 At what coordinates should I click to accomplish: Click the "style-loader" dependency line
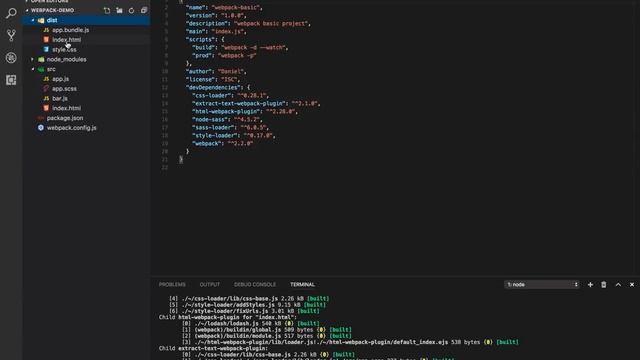click(x=234, y=136)
